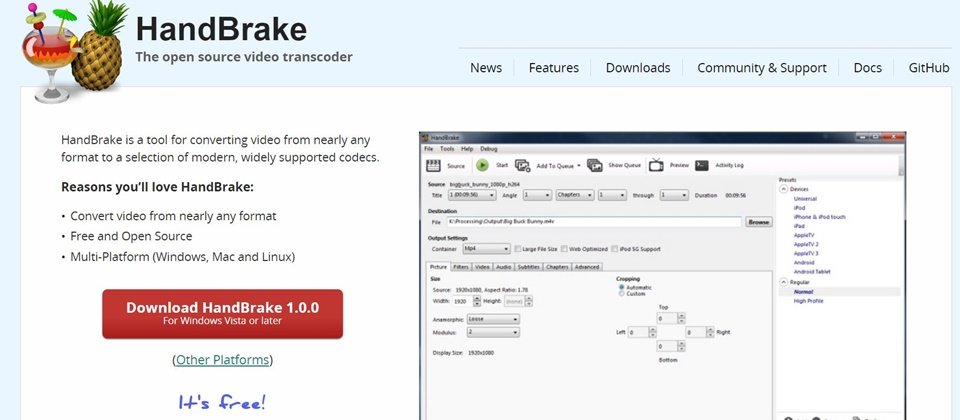Go to the Downloads nav item
The image size is (960, 420).
coord(637,68)
